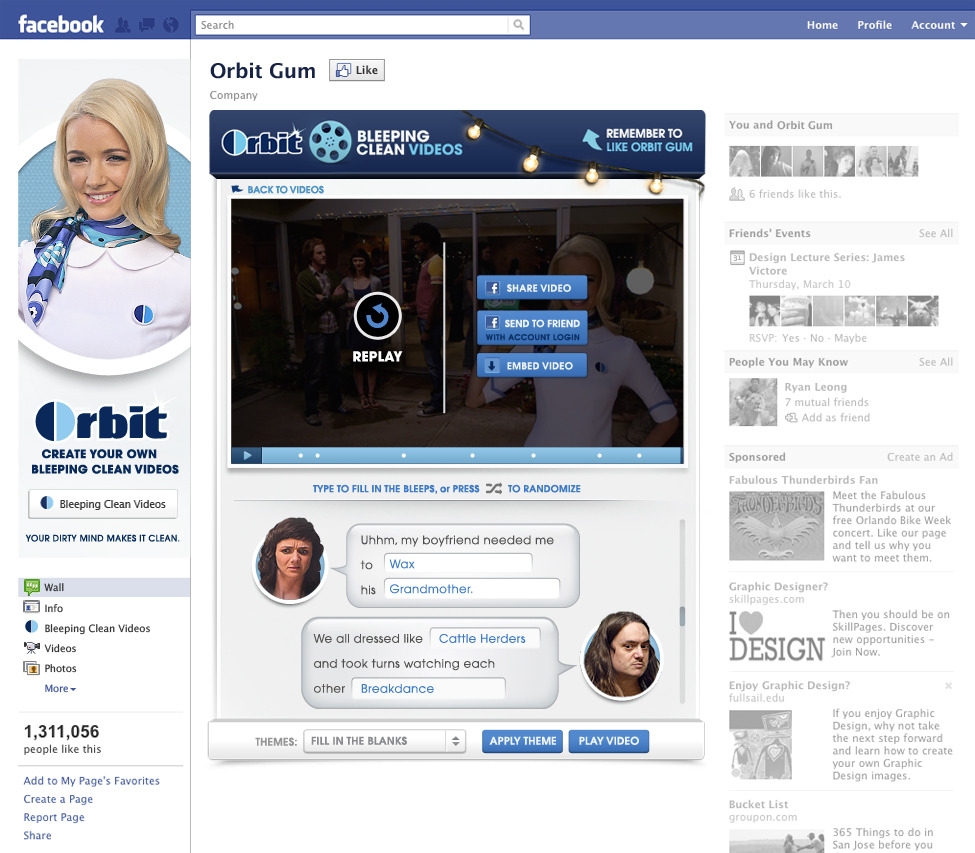Click the Wall icon in sidebar

(x=32, y=587)
